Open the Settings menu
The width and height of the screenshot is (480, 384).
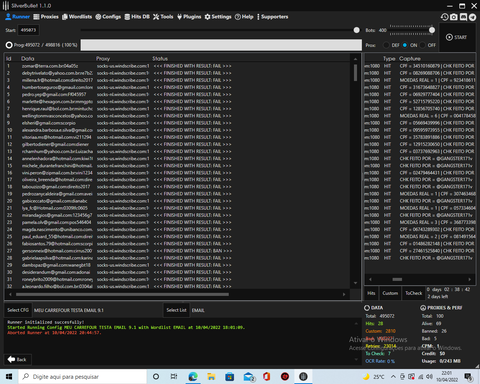[x=218, y=17]
